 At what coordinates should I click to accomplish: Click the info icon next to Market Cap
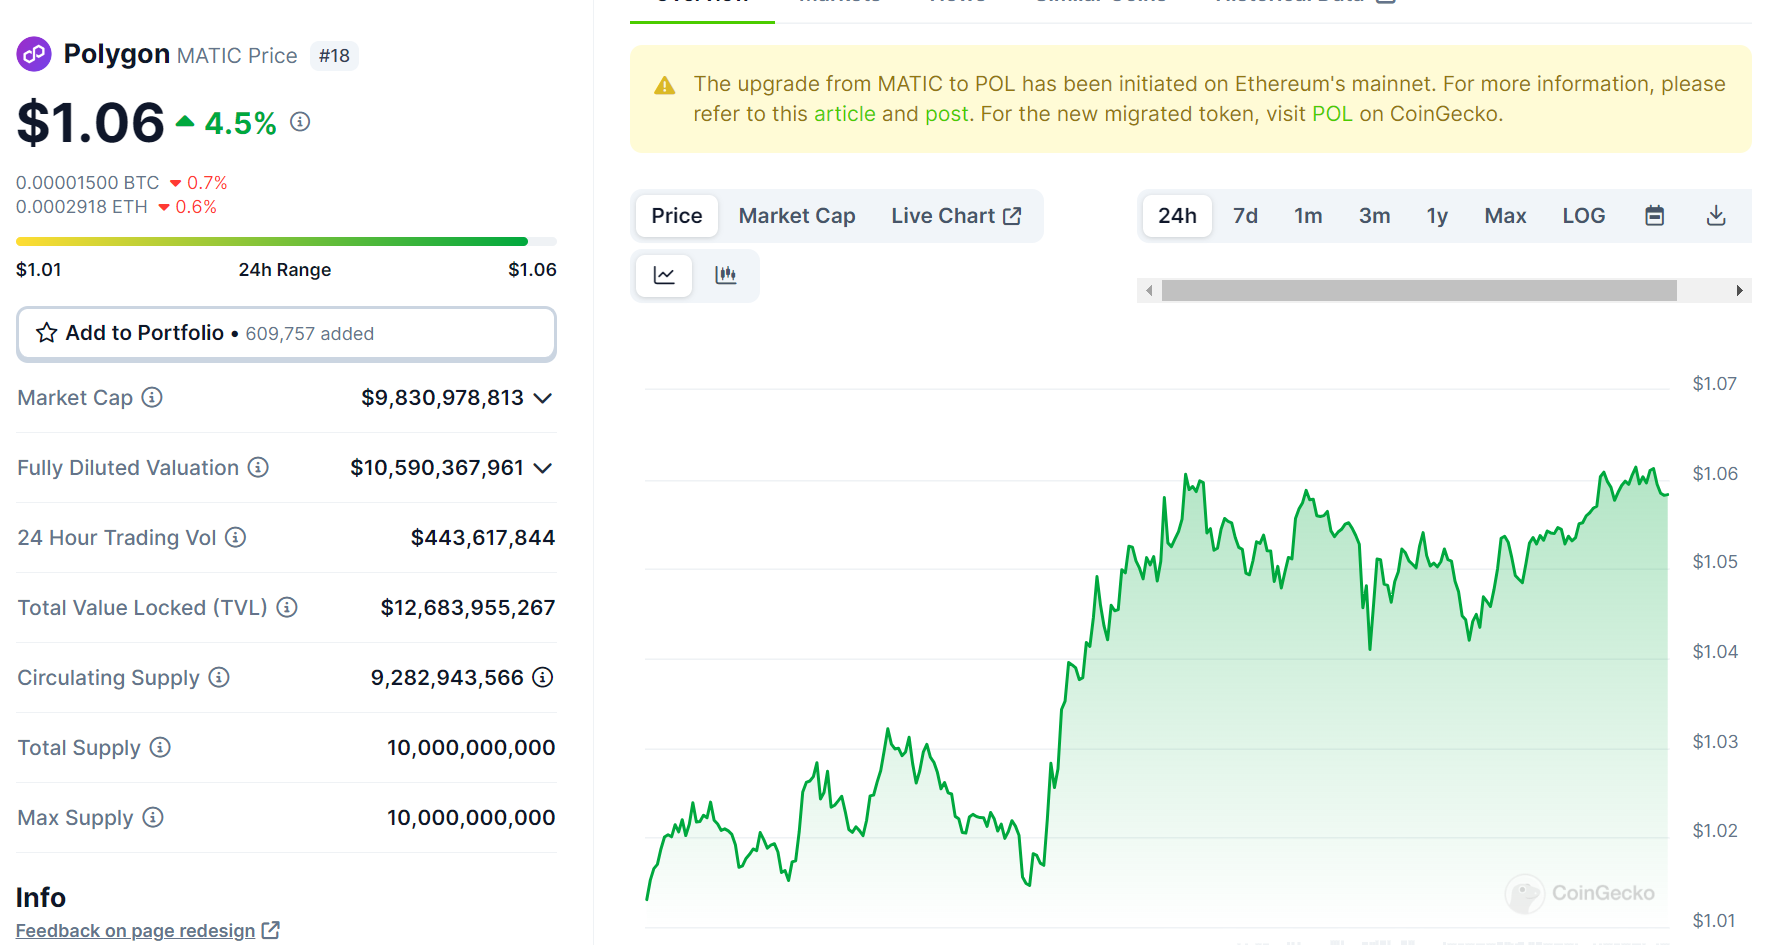pyautogui.click(x=152, y=398)
